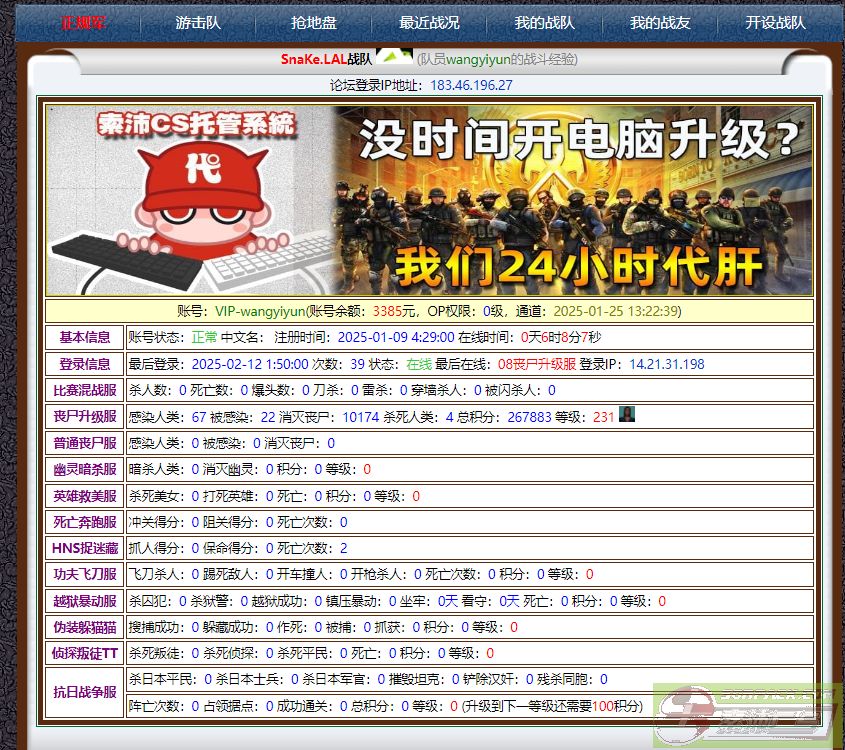Go to 我的战队 tab
The width and height of the screenshot is (845, 750).
point(544,23)
